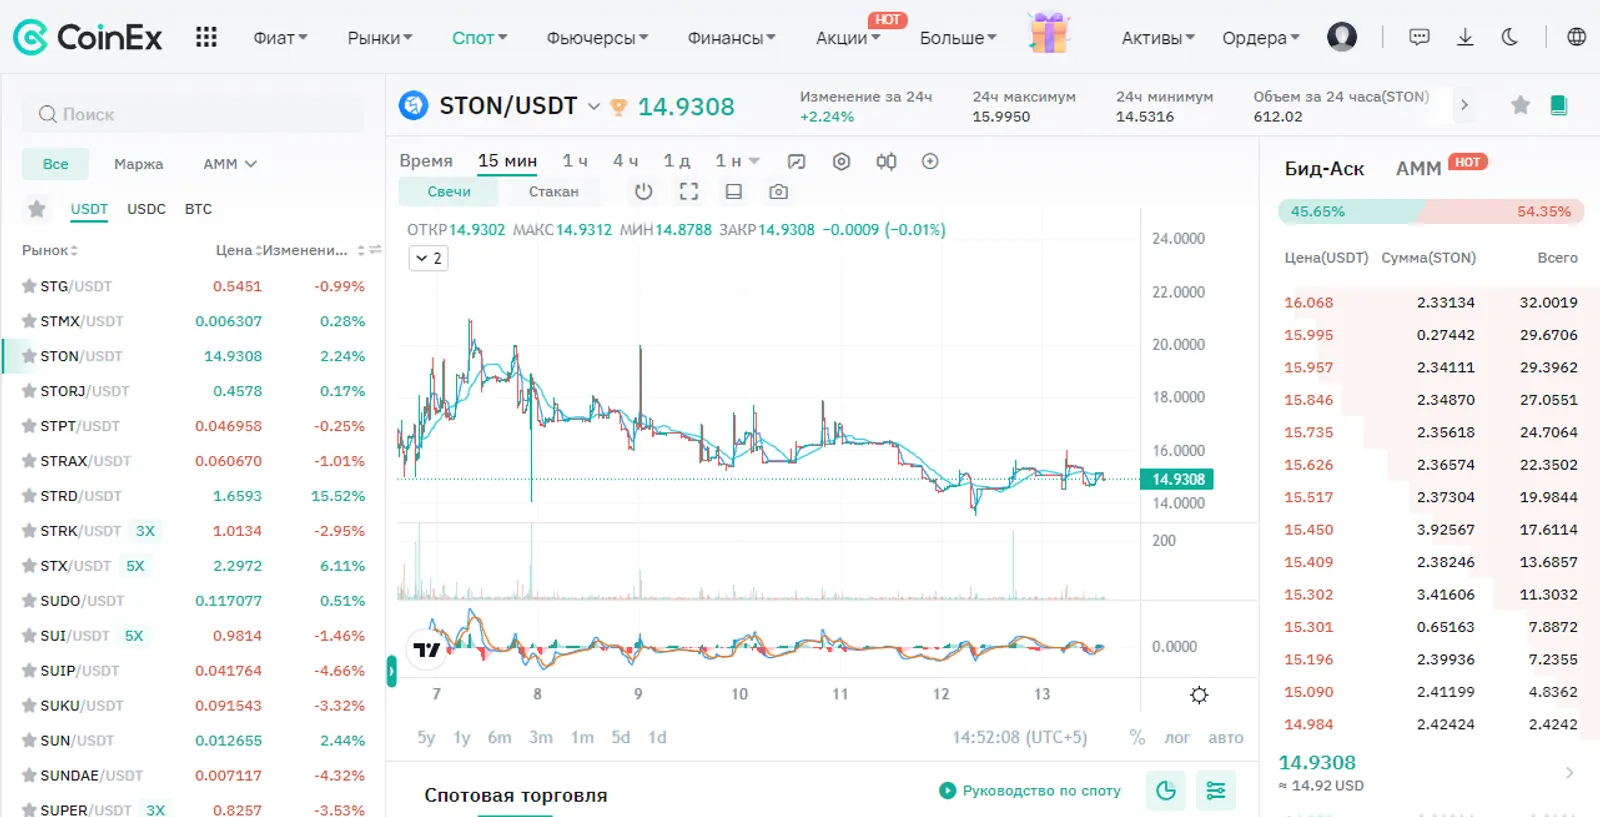Switch chart to fullscreen mode
Viewport: 1600px width, 817px height.
coord(688,191)
